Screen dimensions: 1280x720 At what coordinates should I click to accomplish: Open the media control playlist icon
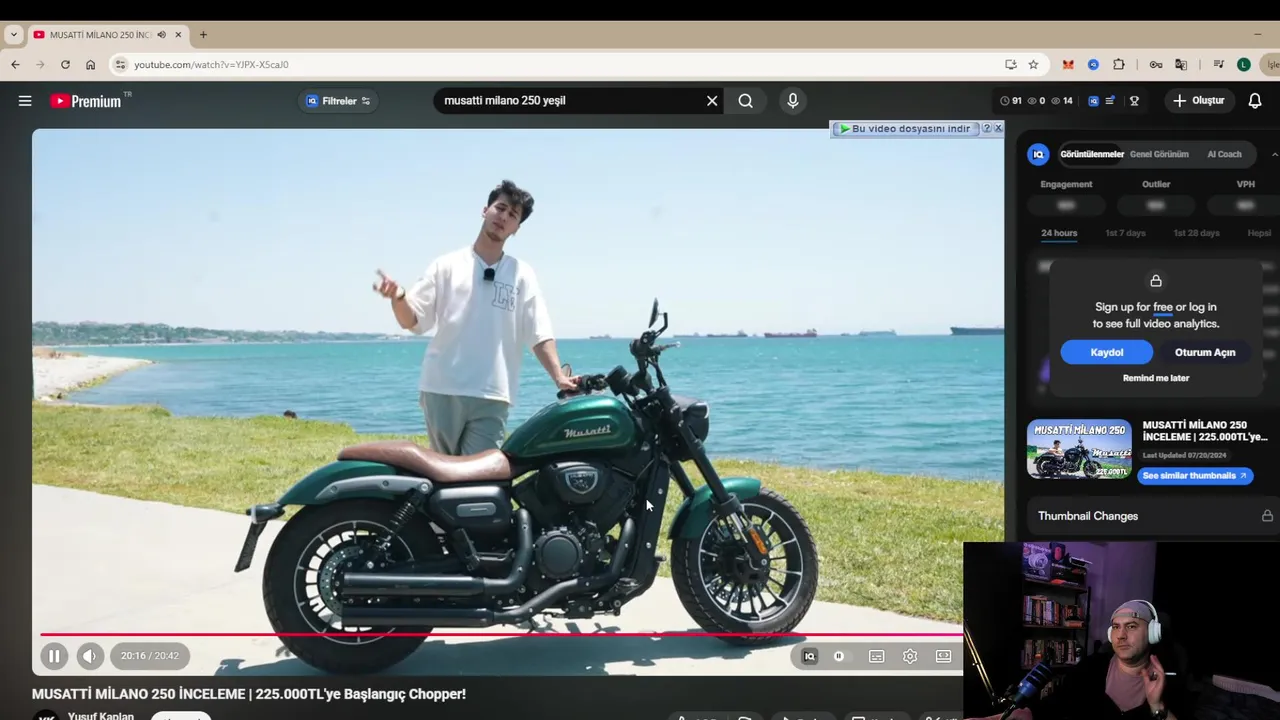click(1218, 65)
